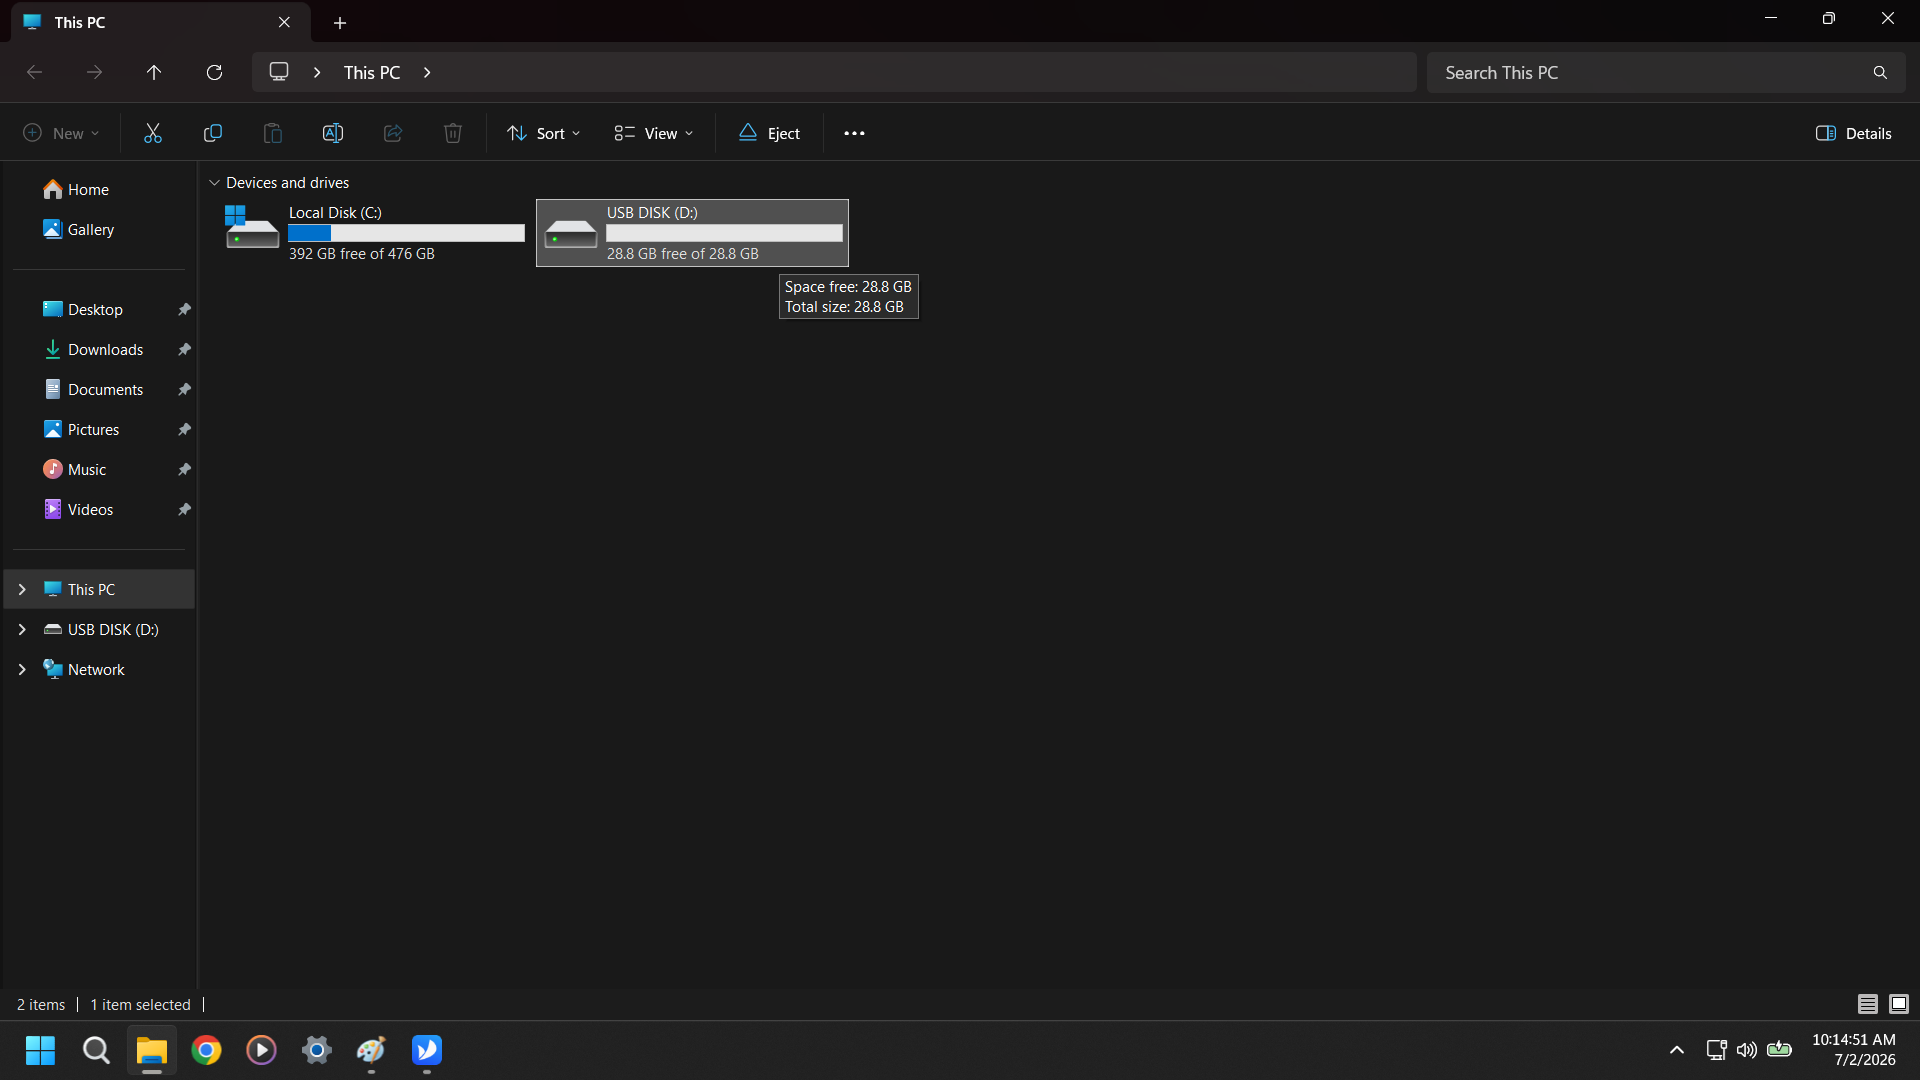Open Windows Start menu

click(40, 1050)
